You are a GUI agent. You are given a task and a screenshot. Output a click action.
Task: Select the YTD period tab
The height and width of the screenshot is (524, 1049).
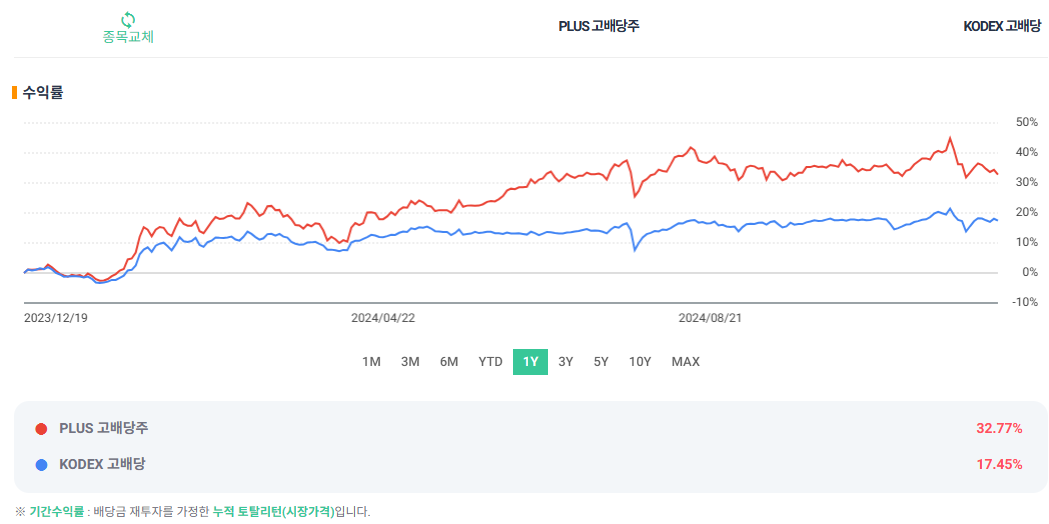coord(490,362)
